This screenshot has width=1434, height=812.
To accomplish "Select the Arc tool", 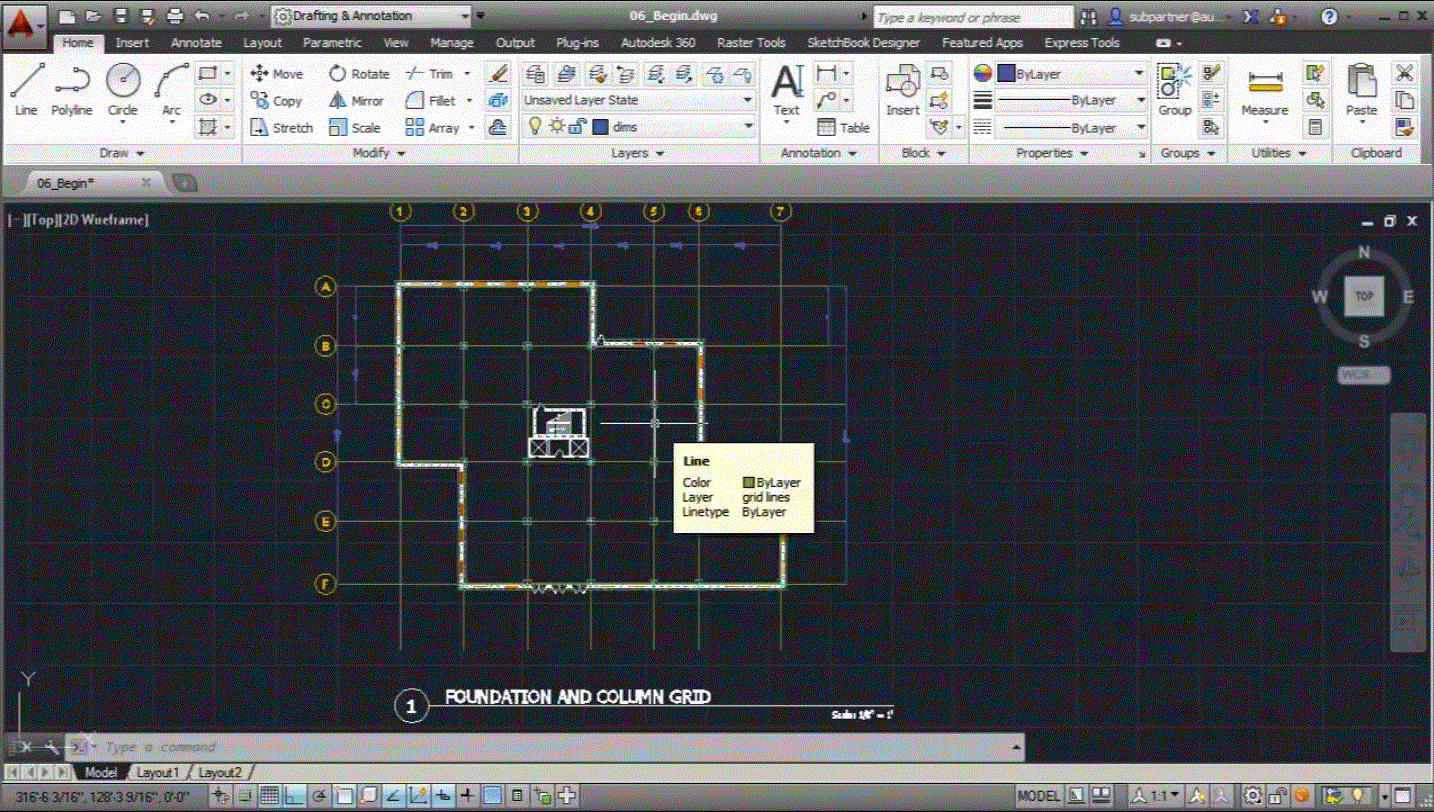I will tap(172, 90).
